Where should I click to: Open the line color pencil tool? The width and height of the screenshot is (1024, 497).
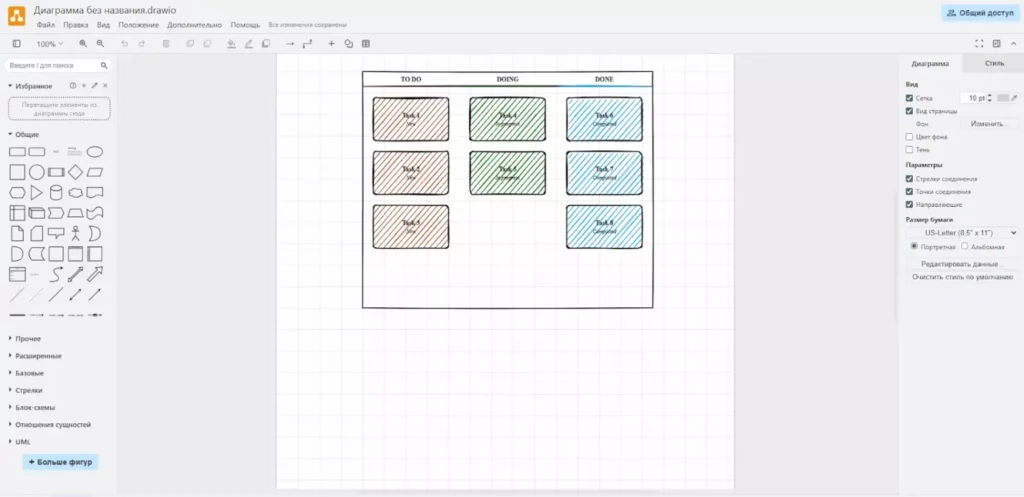click(248, 44)
